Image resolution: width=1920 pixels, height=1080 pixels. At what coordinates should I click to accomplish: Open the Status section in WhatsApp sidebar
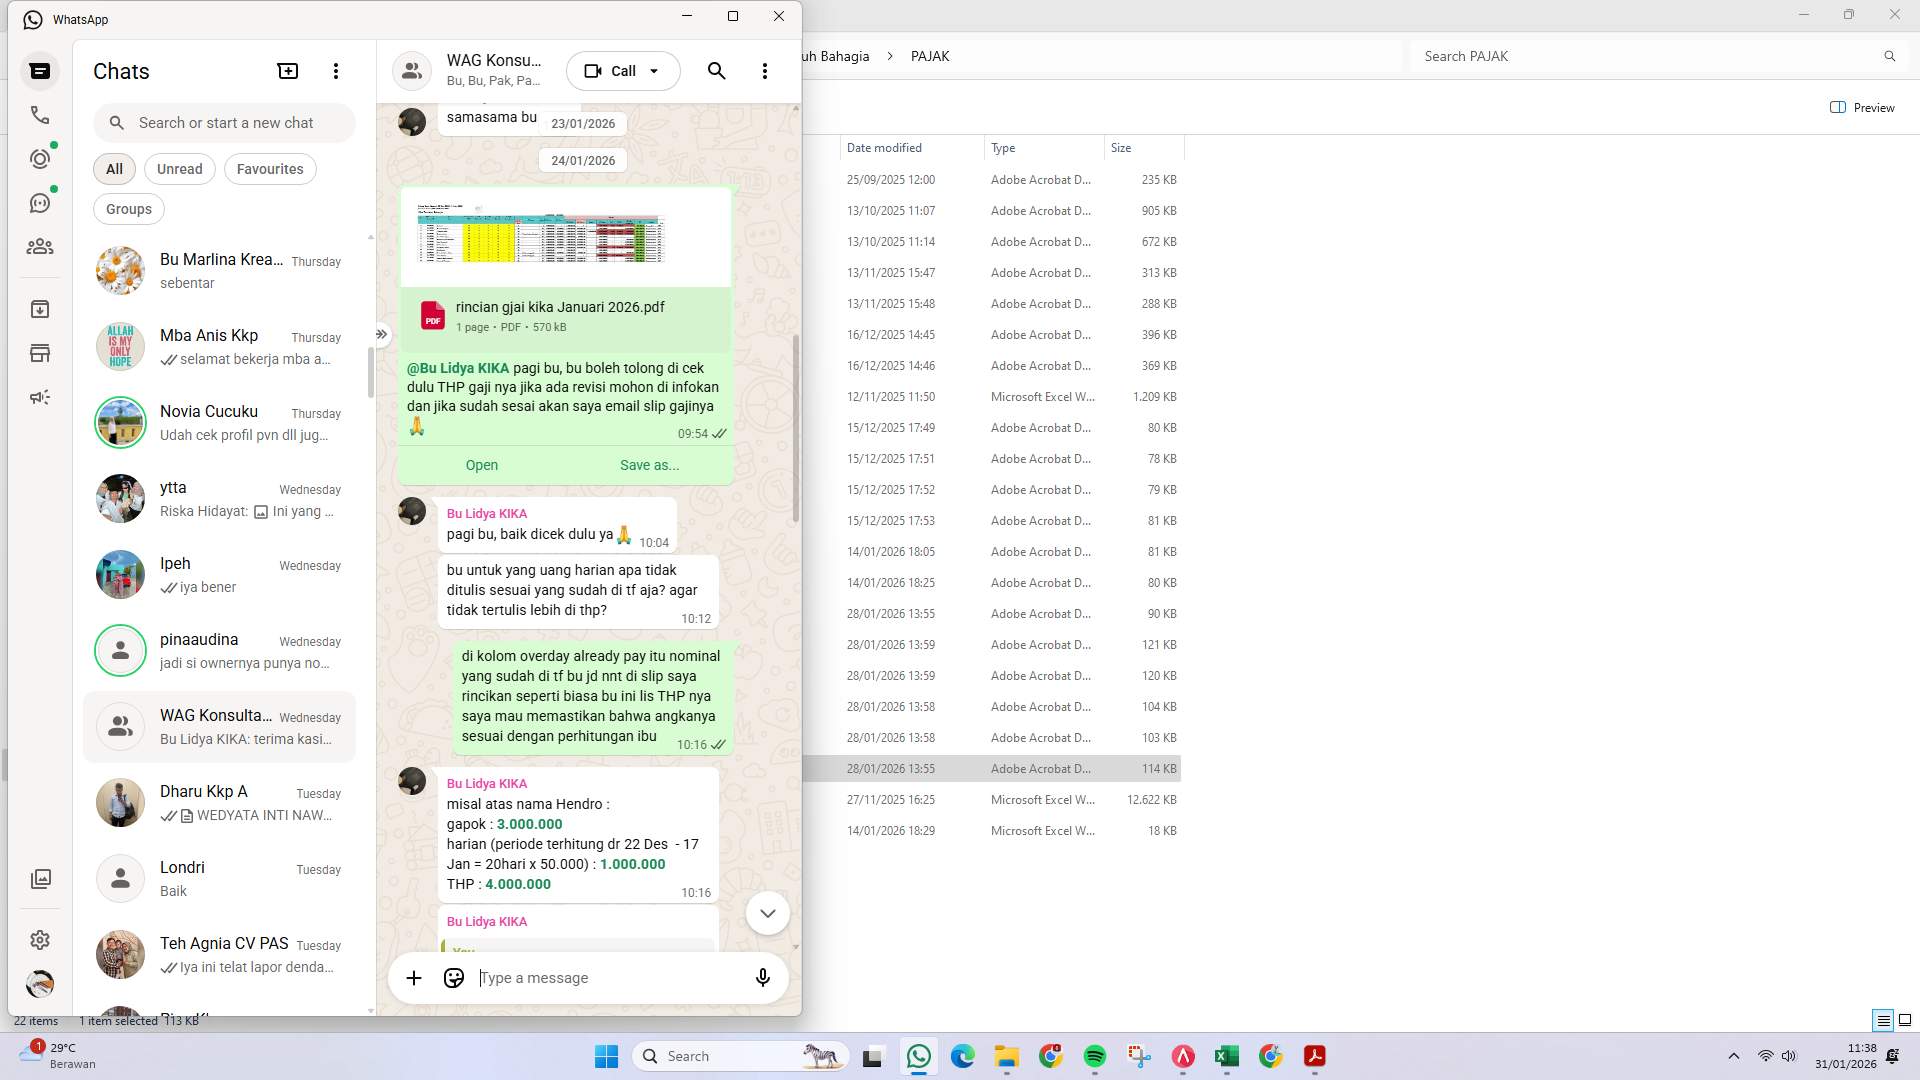click(40, 158)
